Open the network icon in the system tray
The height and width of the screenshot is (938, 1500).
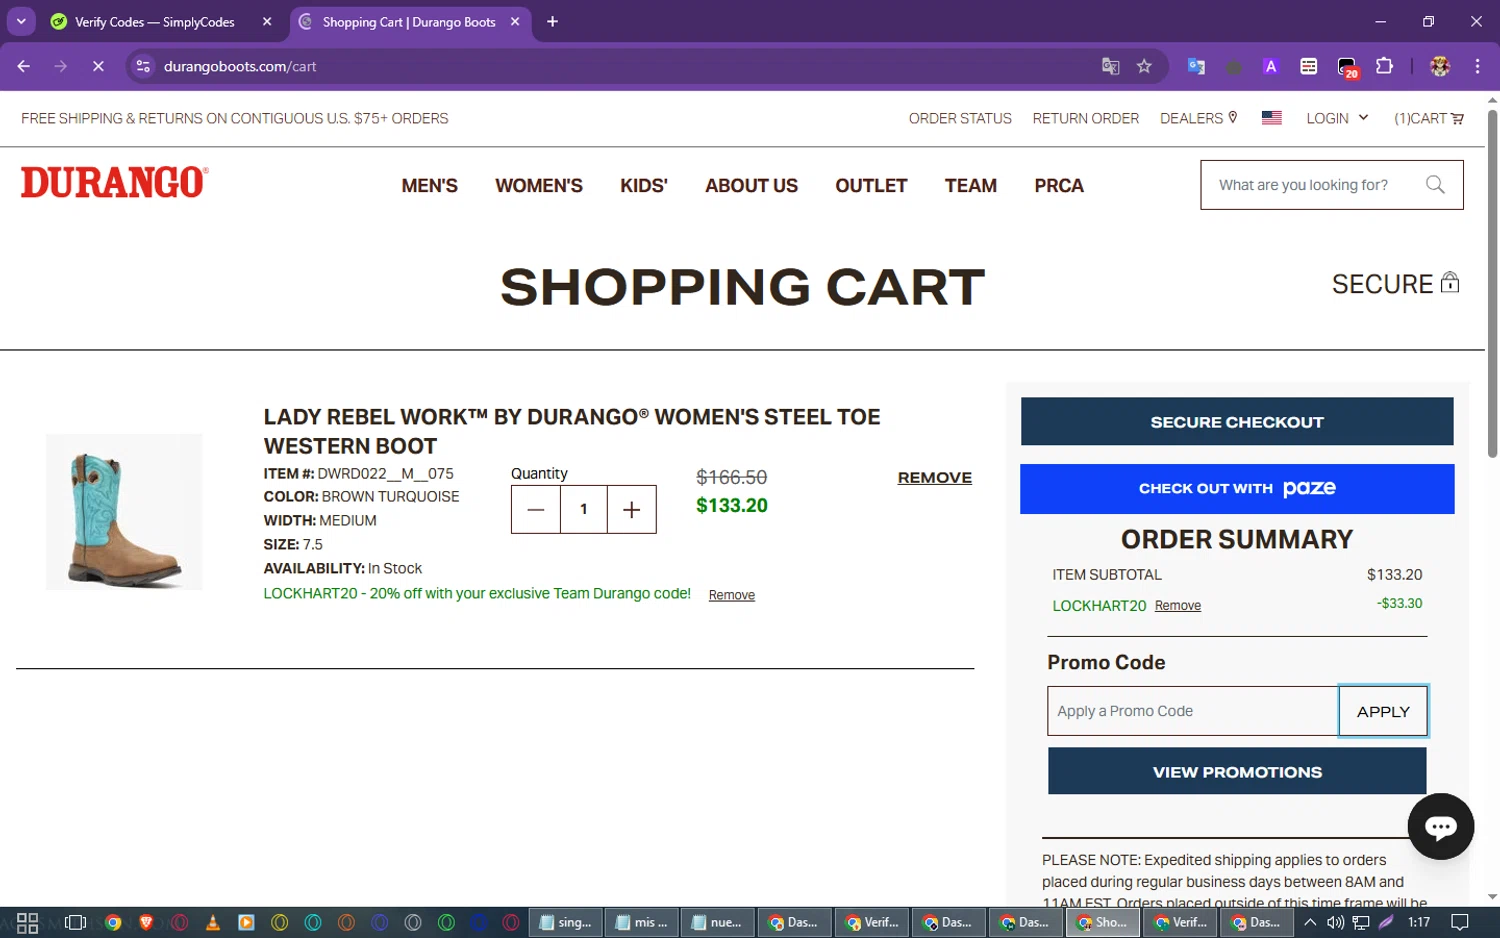point(1361,922)
